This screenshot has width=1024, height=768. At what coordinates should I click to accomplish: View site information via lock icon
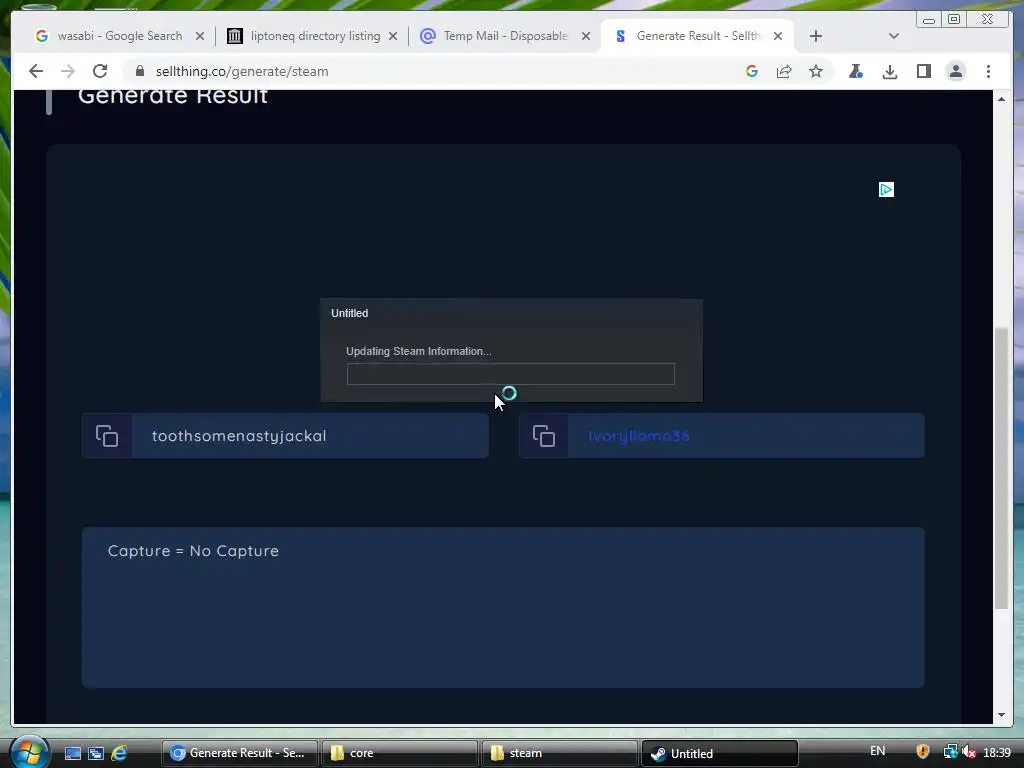point(140,71)
